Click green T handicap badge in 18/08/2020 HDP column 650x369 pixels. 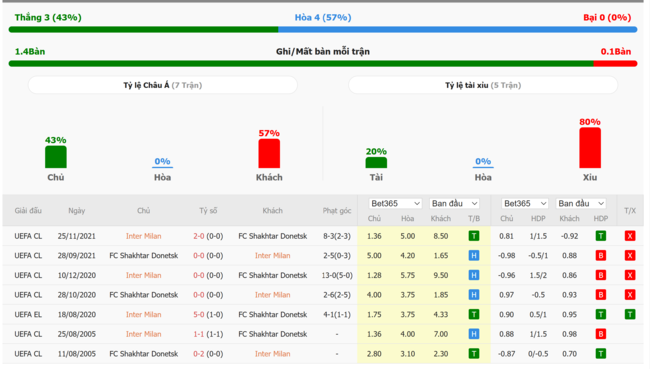click(600, 315)
